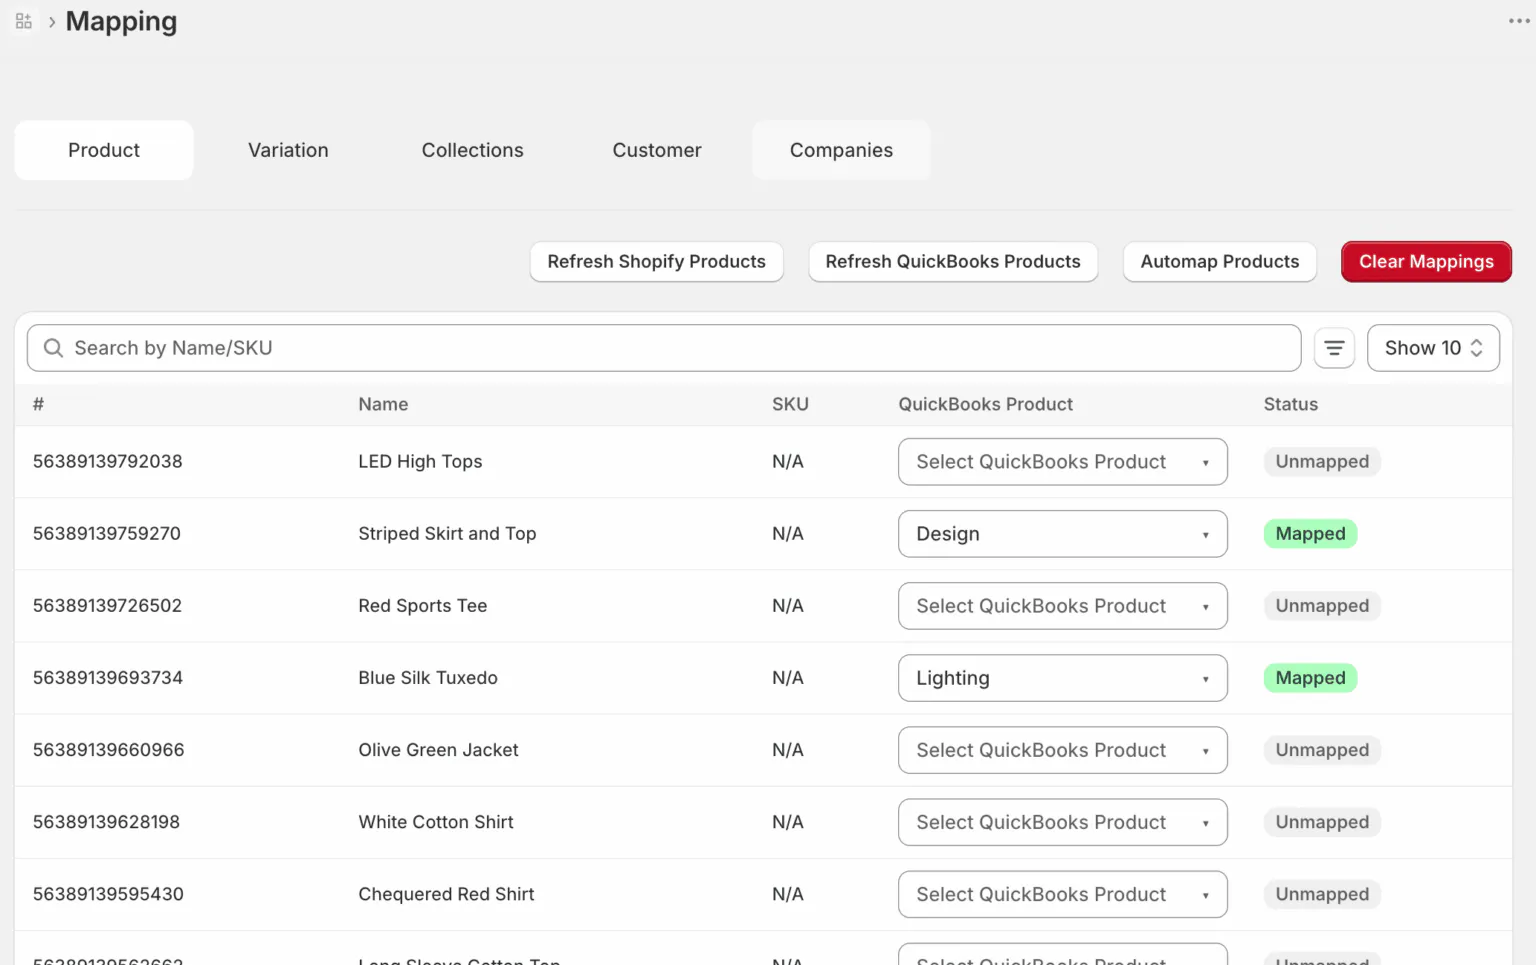The height and width of the screenshot is (965, 1536).
Task: Click the Mapping breadcrumb title
Action: pos(121,22)
